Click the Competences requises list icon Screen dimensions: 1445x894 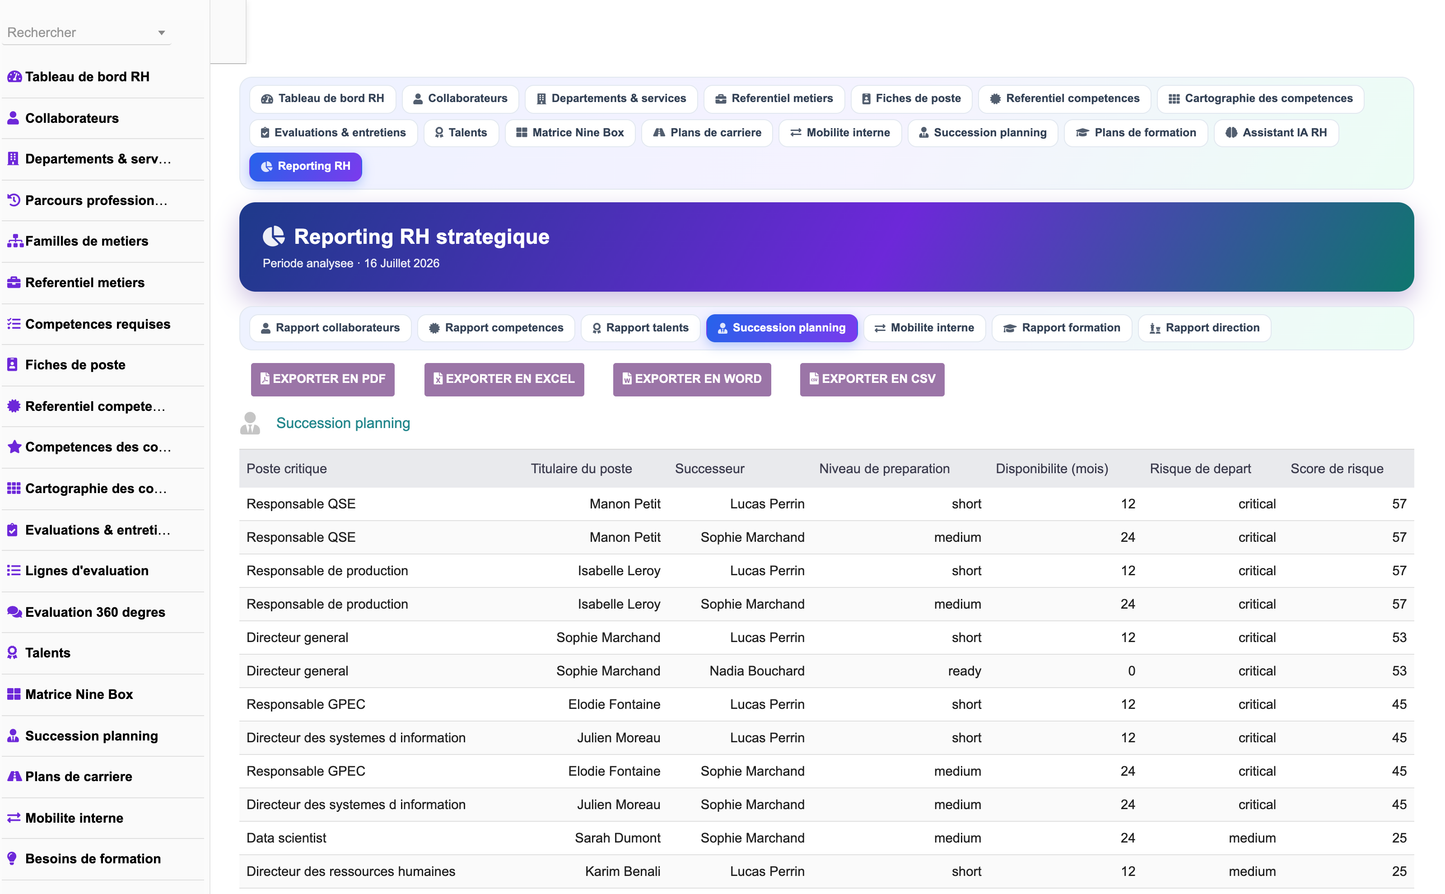[14, 324]
